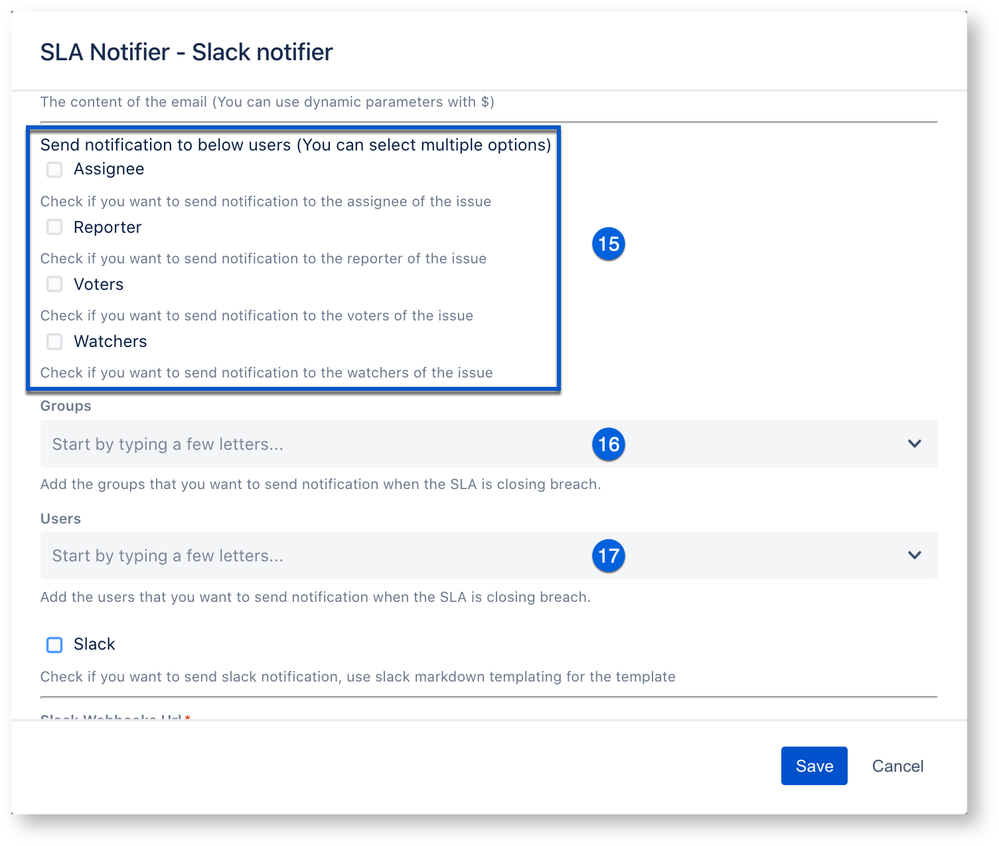This screenshot has width=999, height=846.
Task: Expand the Users chevron arrow
Action: [x=913, y=555]
